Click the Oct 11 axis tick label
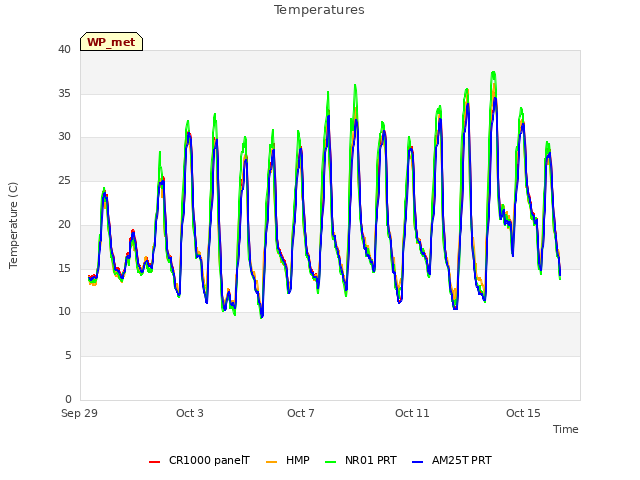640x480 pixels. 412,413
